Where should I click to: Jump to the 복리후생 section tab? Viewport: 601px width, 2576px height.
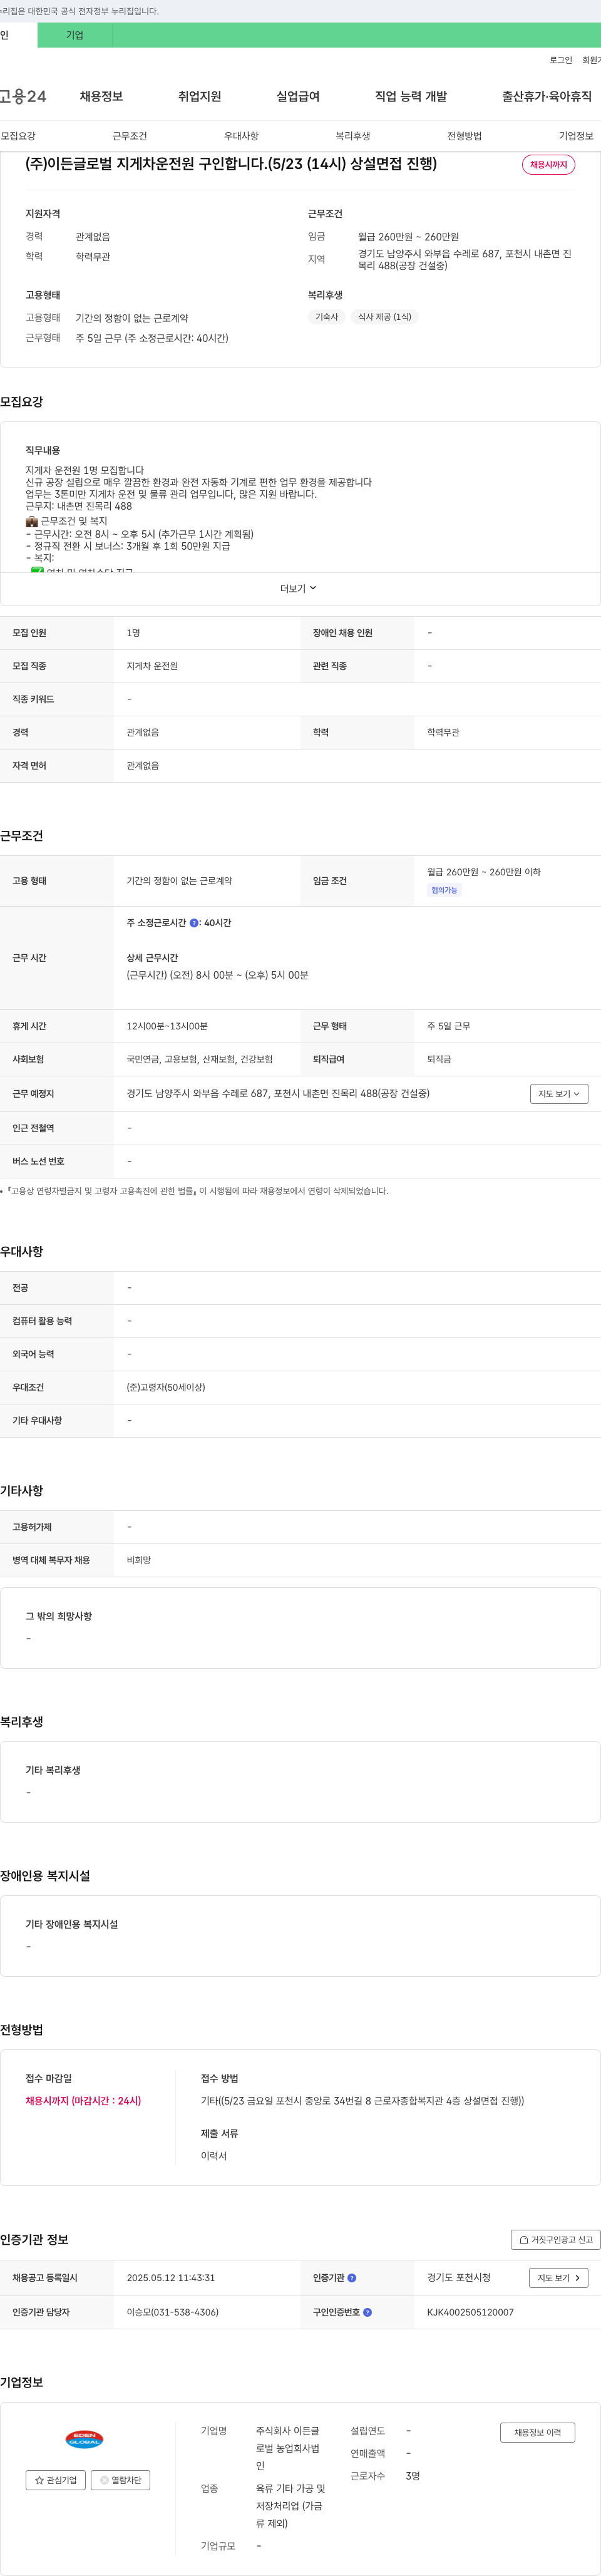pos(353,136)
